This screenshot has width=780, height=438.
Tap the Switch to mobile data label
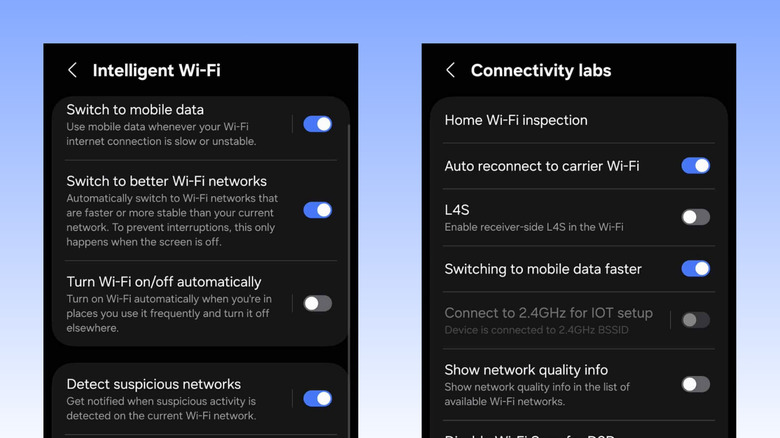tap(135, 109)
